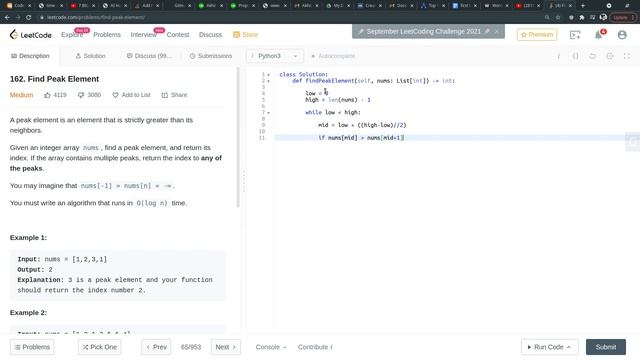Open the Run Code options arrow
Viewport: 640px width, 360px height.
(569, 347)
